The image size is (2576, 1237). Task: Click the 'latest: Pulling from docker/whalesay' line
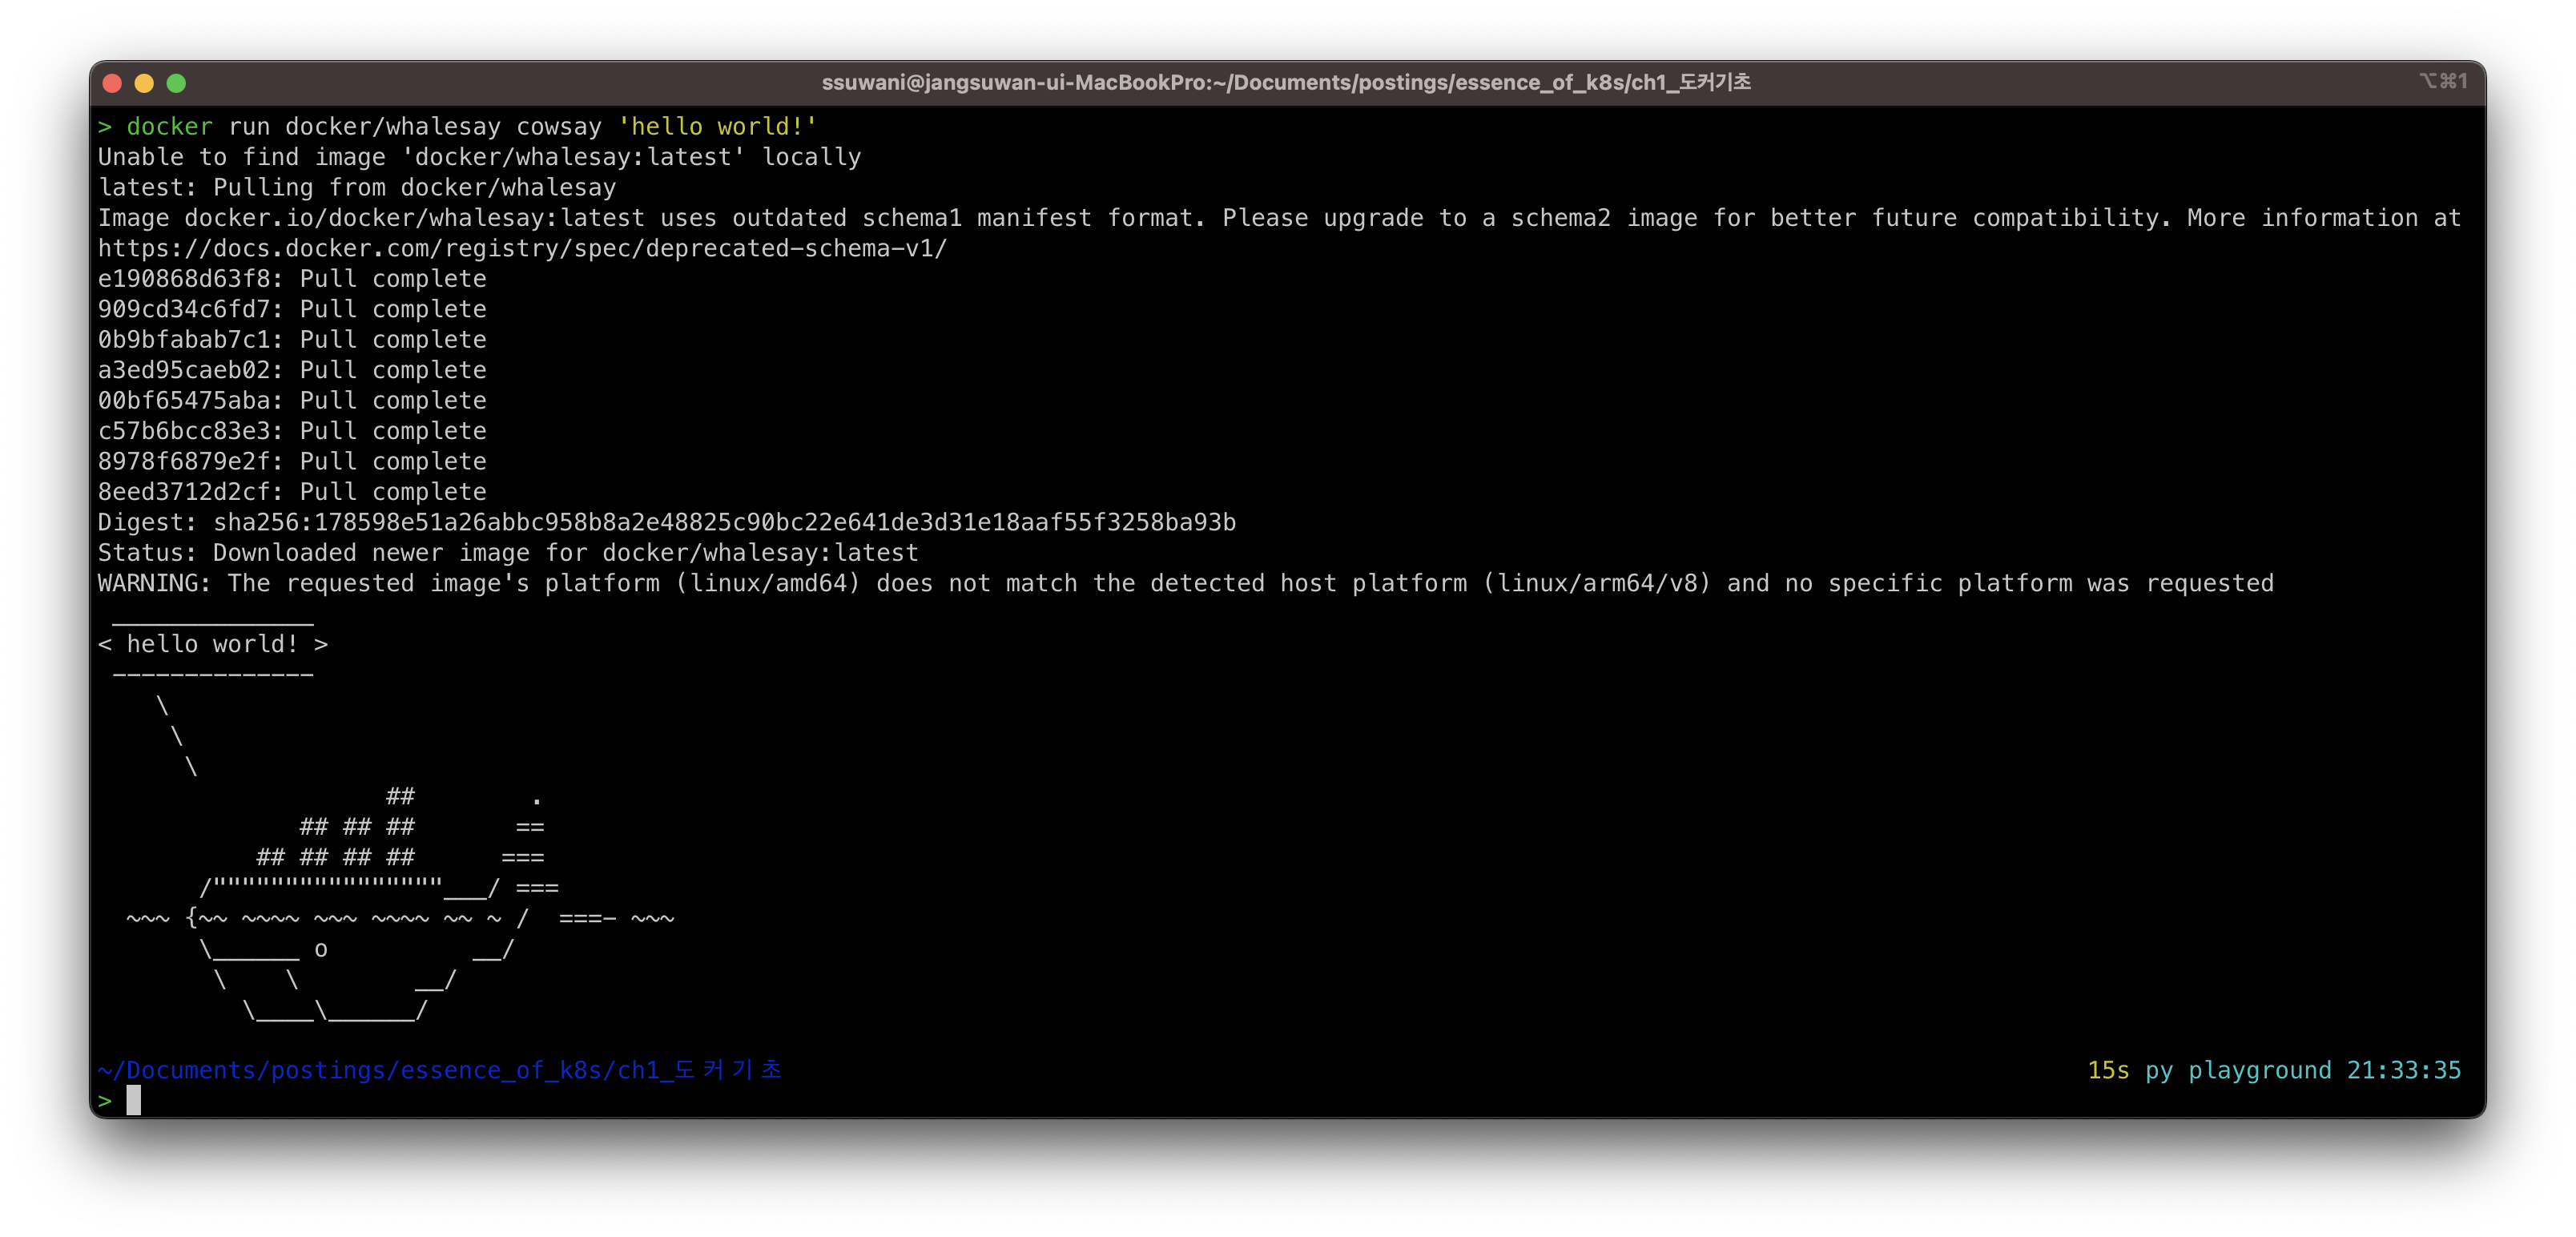pyautogui.click(x=357, y=188)
